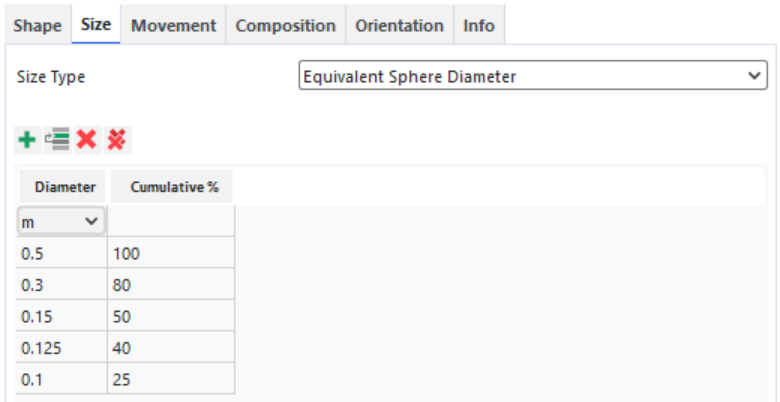
Task: Open the Composition tab
Action: tap(285, 26)
